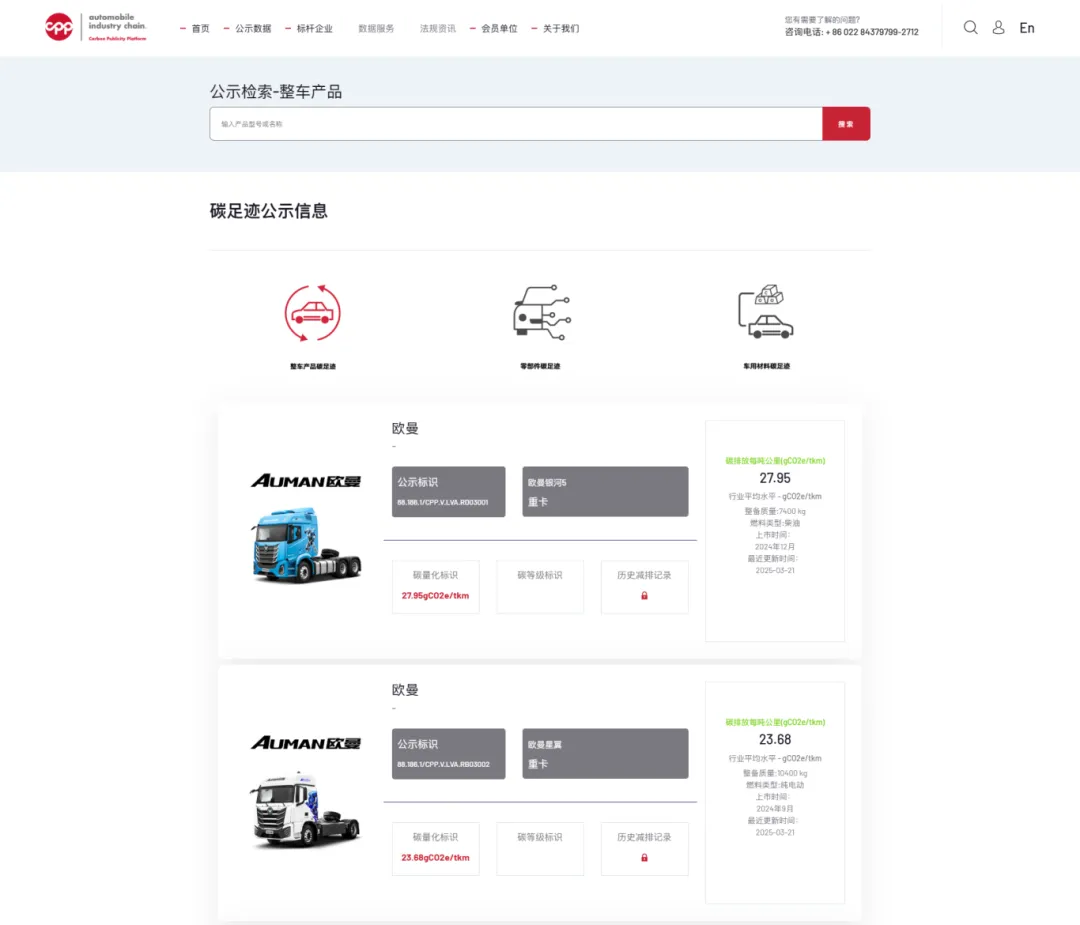Screen dimensions: 1080x925
Task: Select the 整车产品碳足迹 car cycle icon
Action: pyautogui.click(x=313, y=313)
